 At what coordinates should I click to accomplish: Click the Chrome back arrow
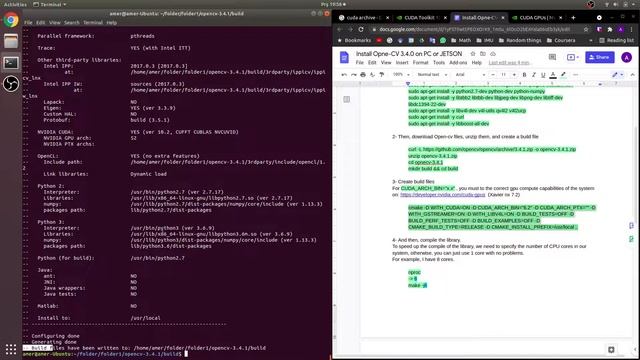(340, 29)
